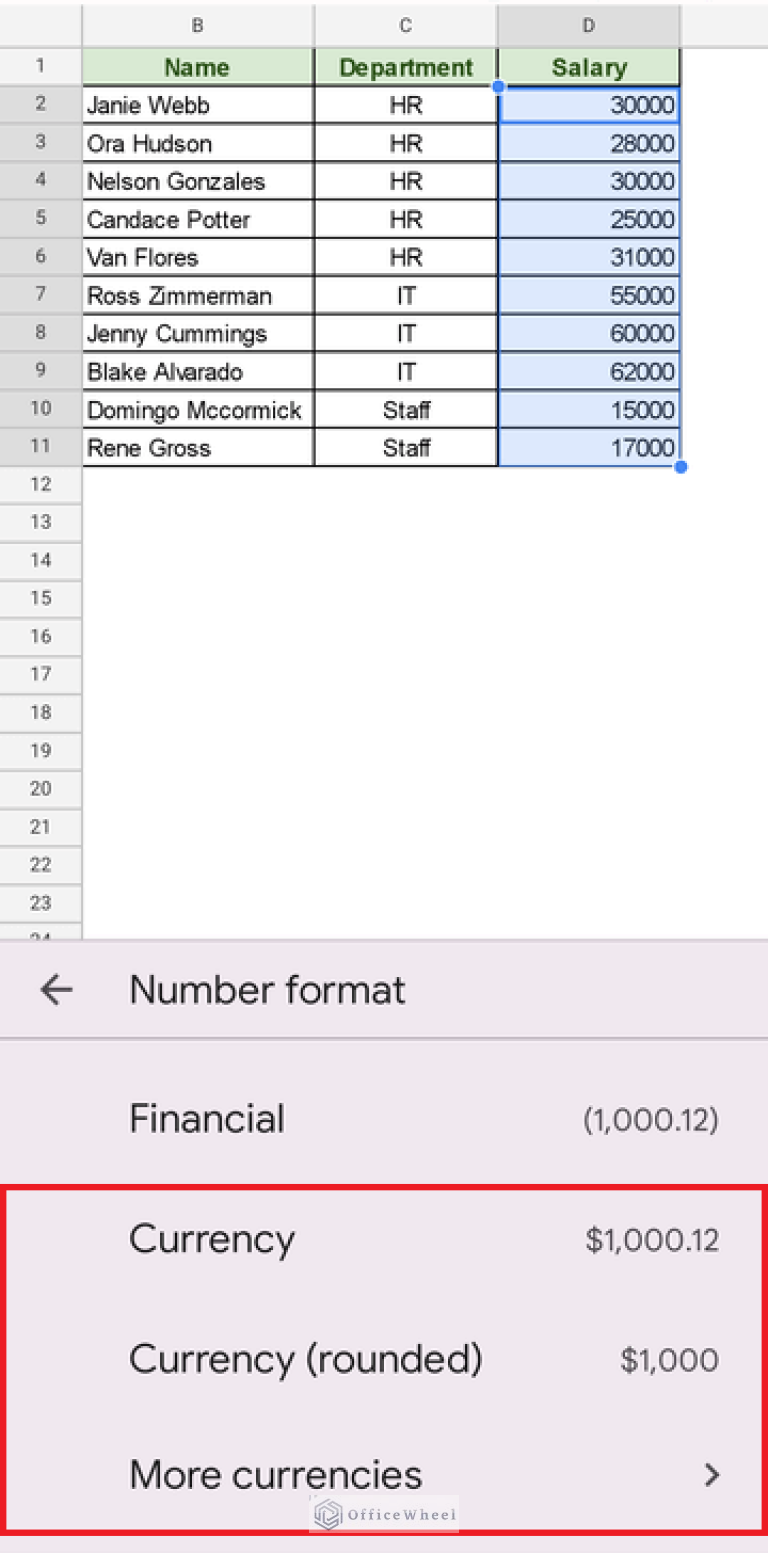Click the More currencies chevron arrow
This screenshot has height=1553, width=768.
712,1475
